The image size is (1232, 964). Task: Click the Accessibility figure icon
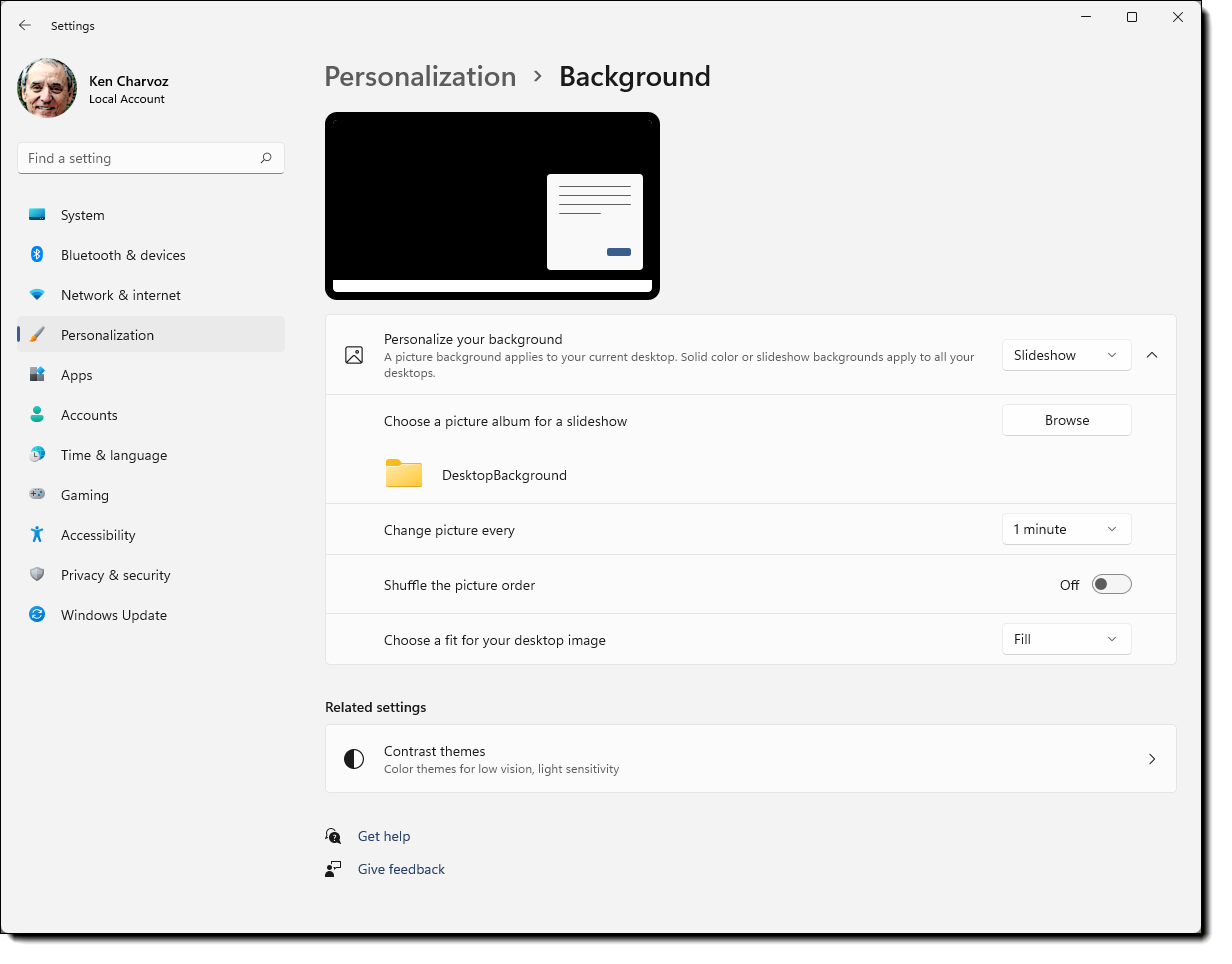click(37, 535)
